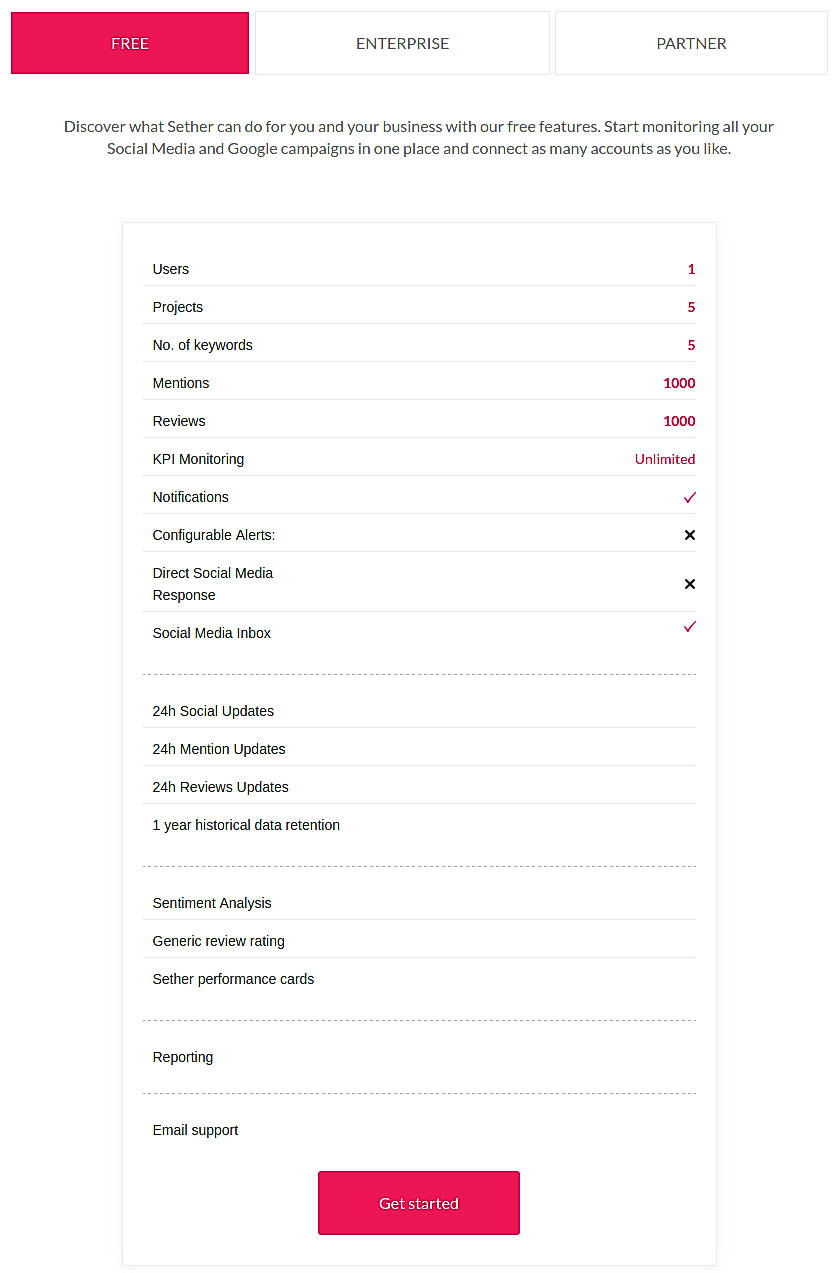Expand the 24h Social Updates row
839x1273 pixels.
(419, 711)
